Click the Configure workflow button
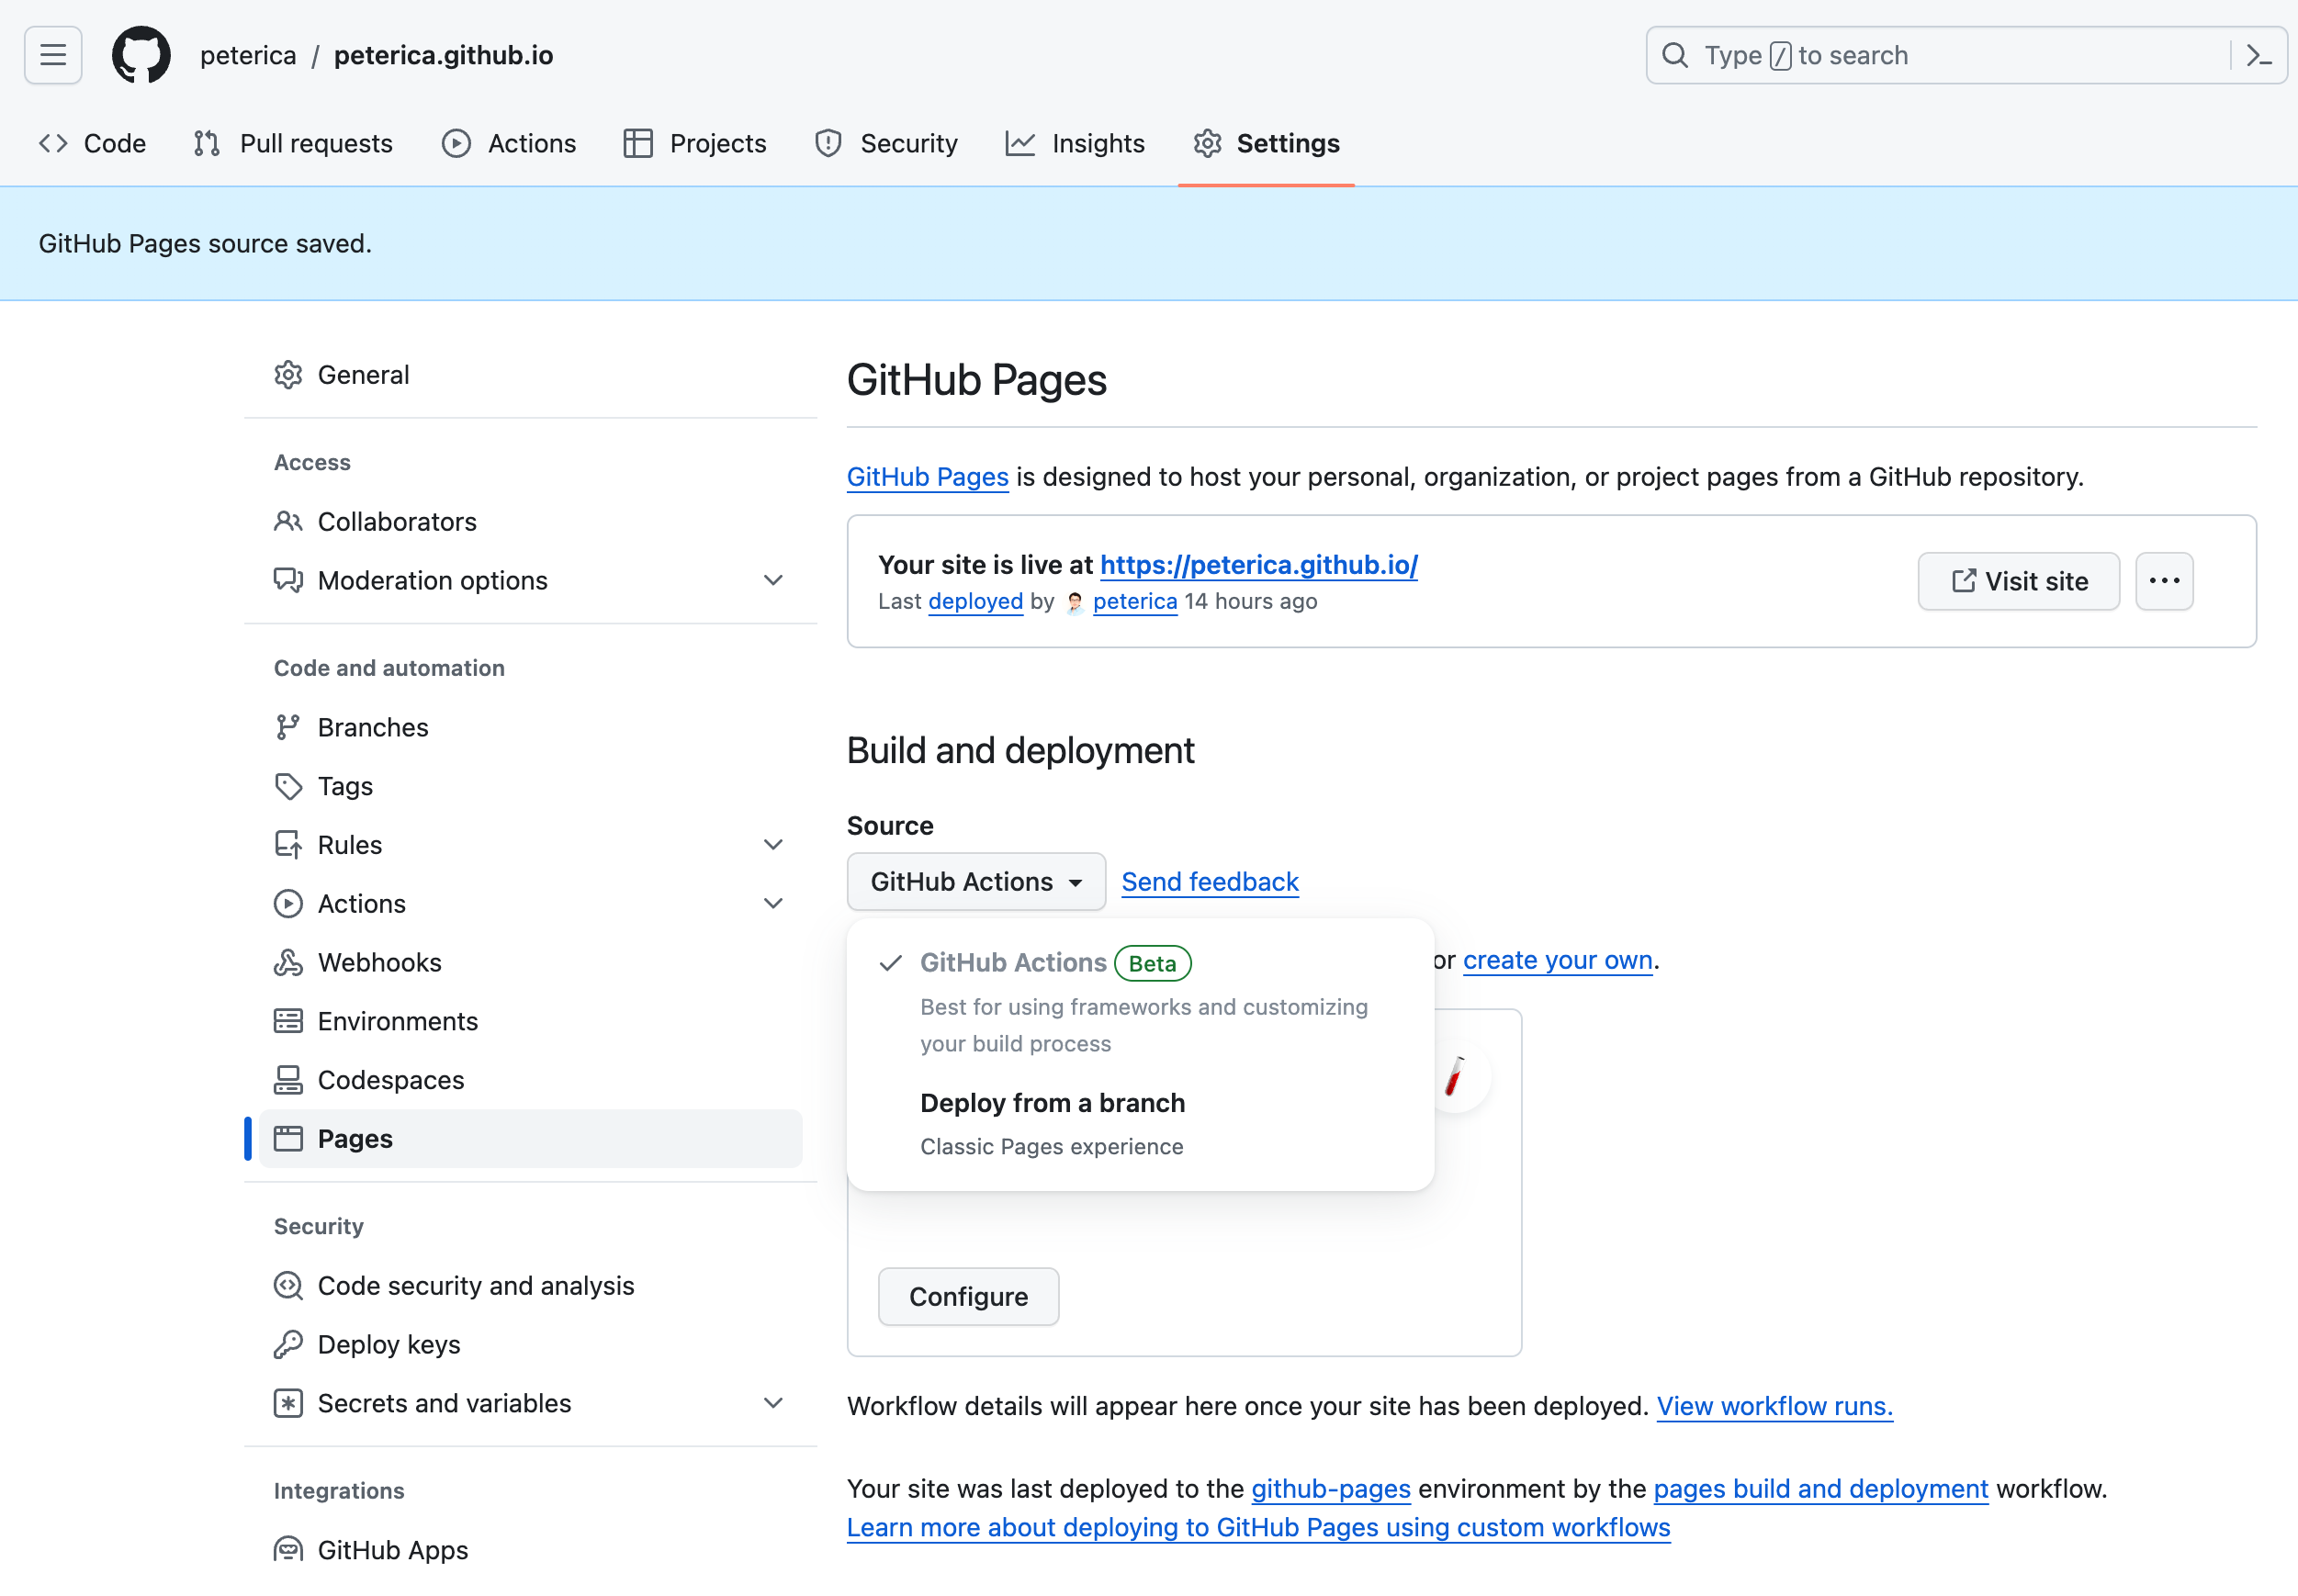2298x1596 pixels. pos(967,1296)
